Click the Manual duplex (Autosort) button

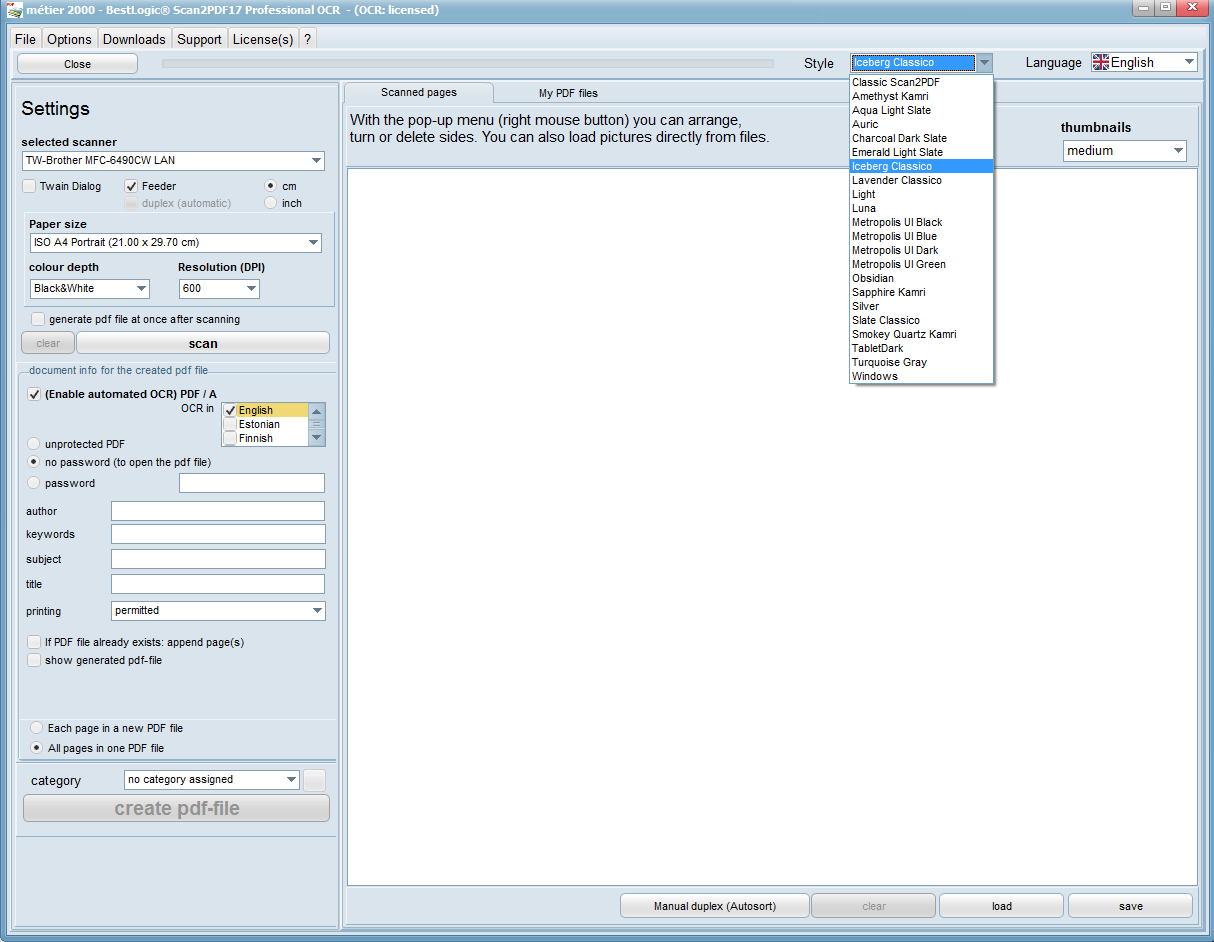pyautogui.click(x=714, y=906)
